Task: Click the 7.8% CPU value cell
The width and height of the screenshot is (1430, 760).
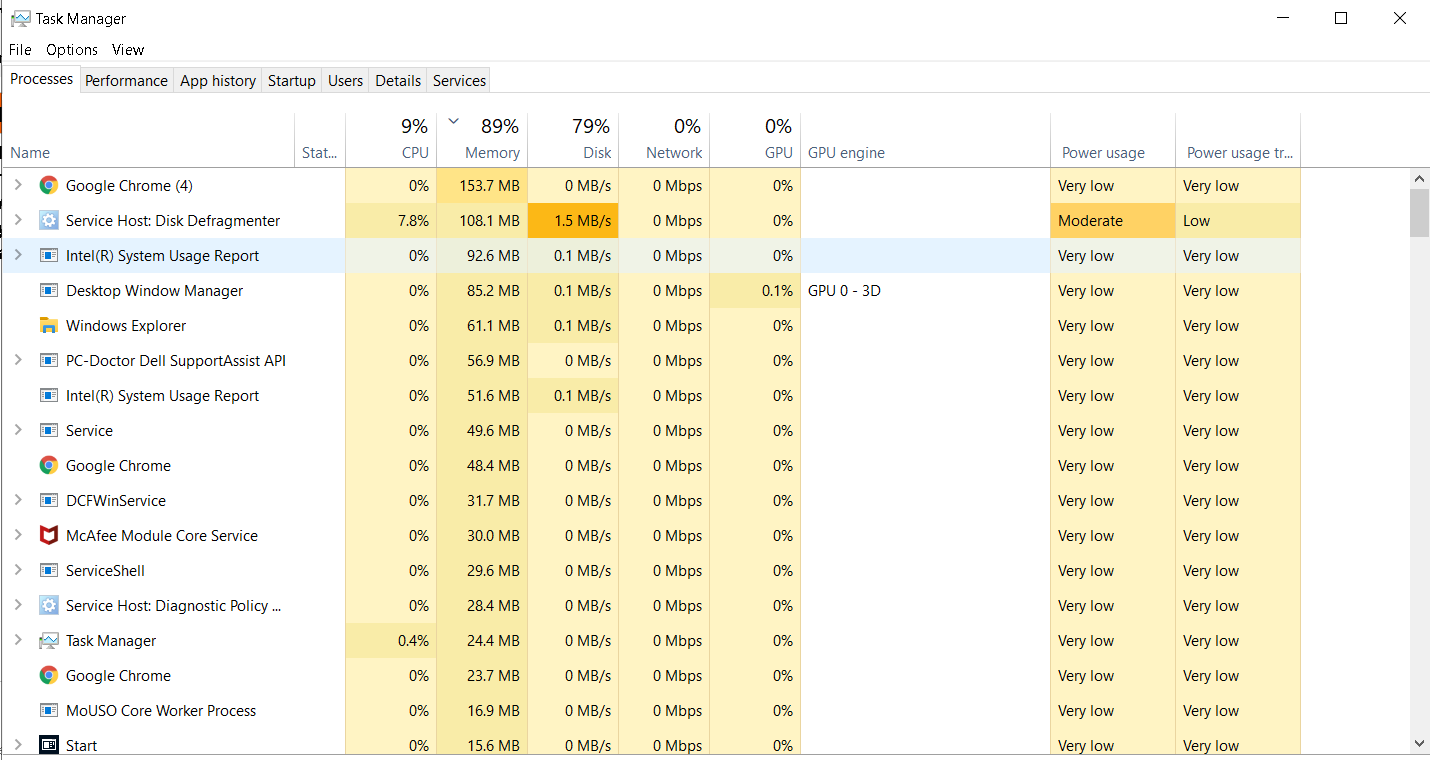Action: click(391, 220)
